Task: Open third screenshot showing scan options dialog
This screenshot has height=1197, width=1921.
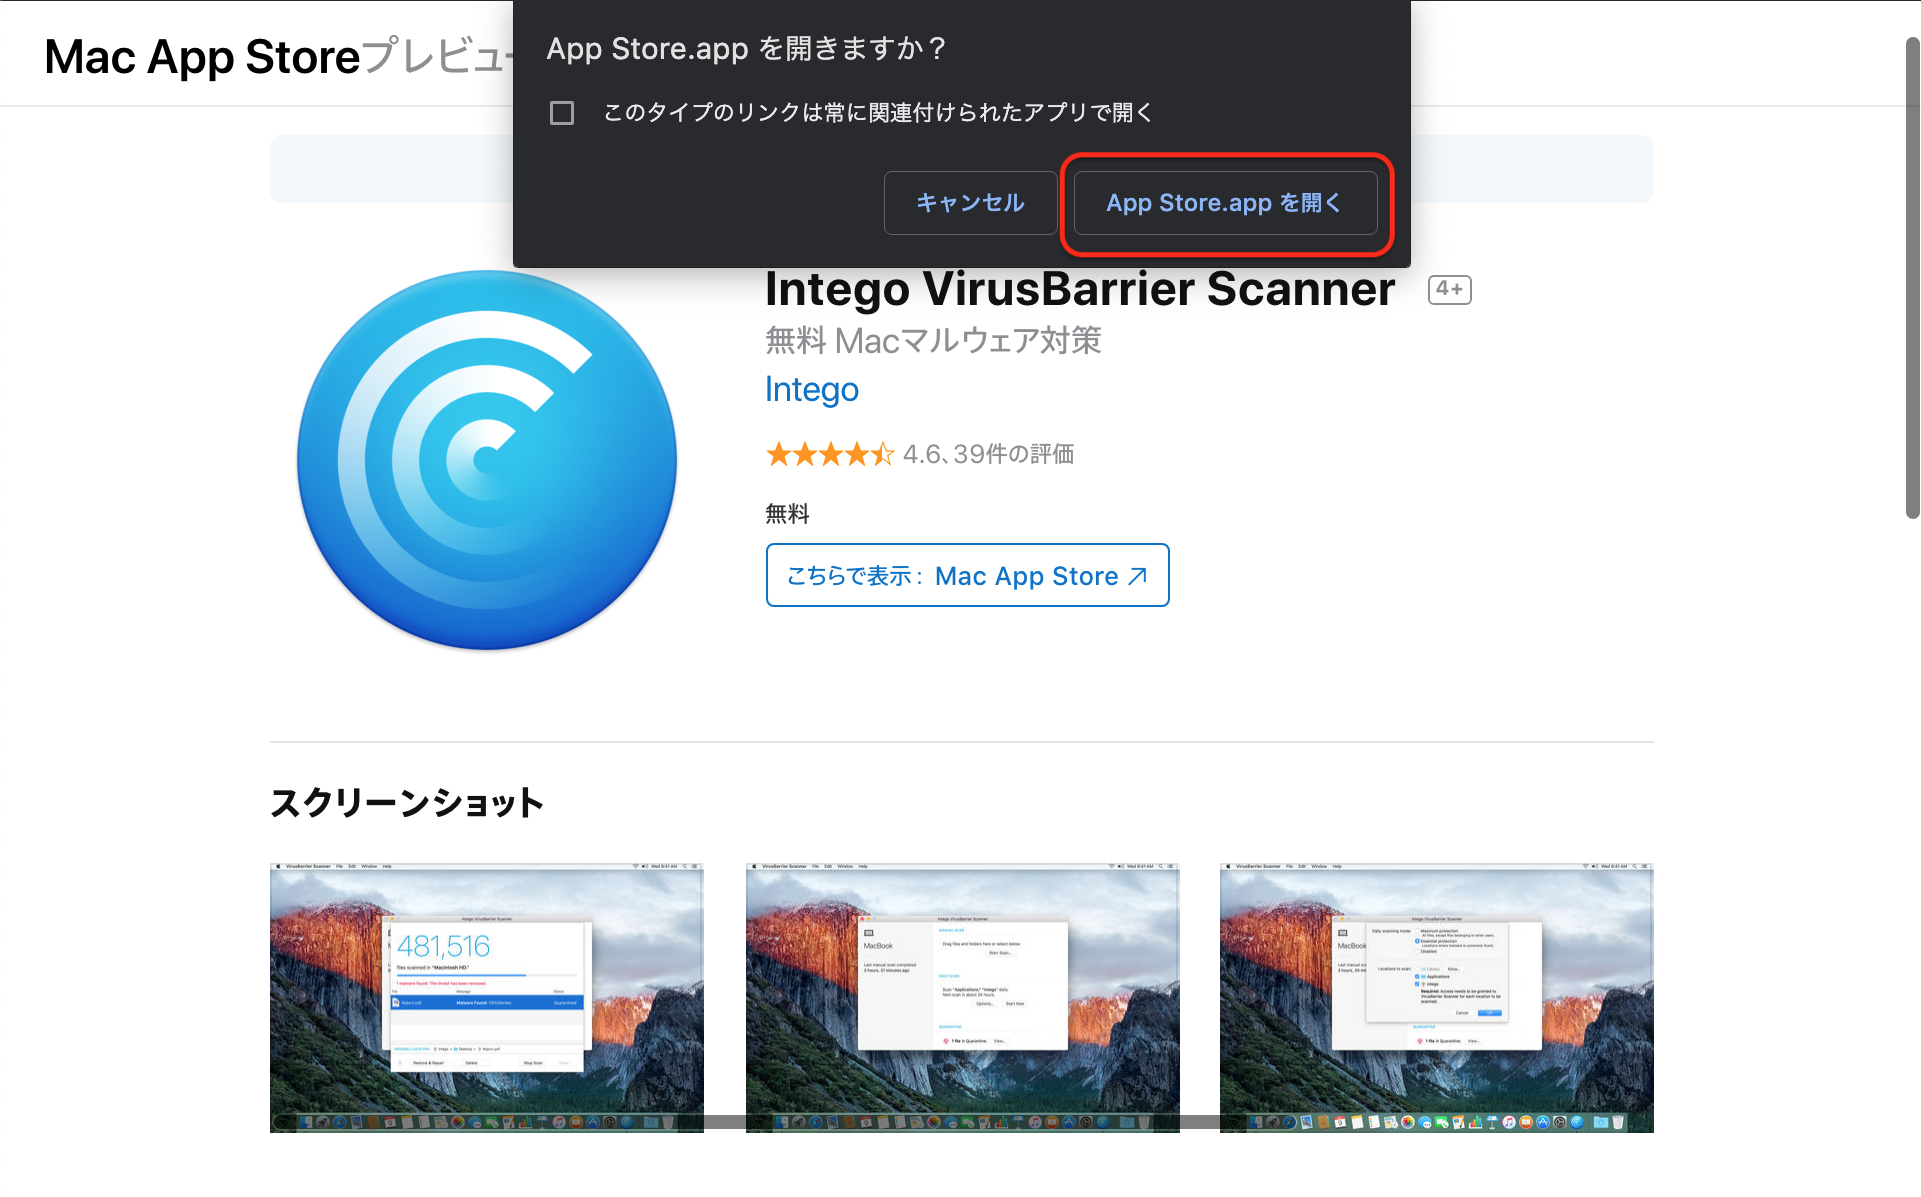Action: point(1436,998)
